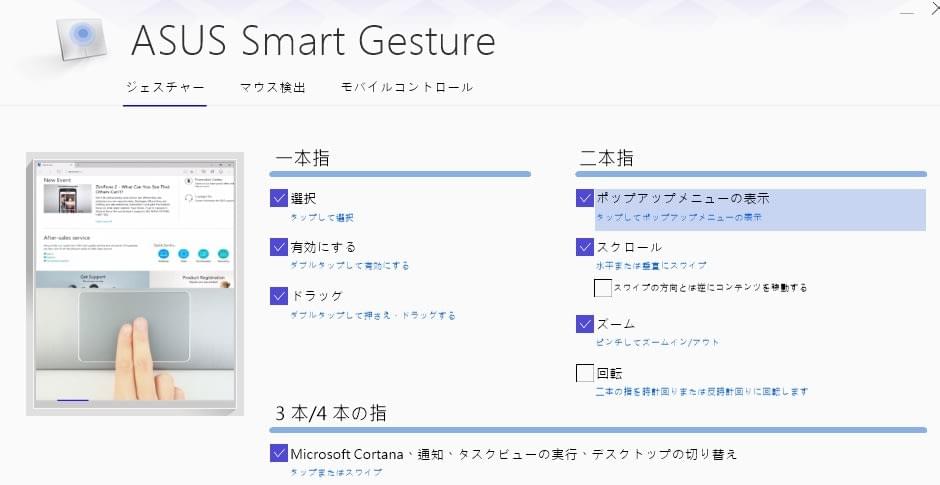Click the 二本指 section heading

click(606, 158)
